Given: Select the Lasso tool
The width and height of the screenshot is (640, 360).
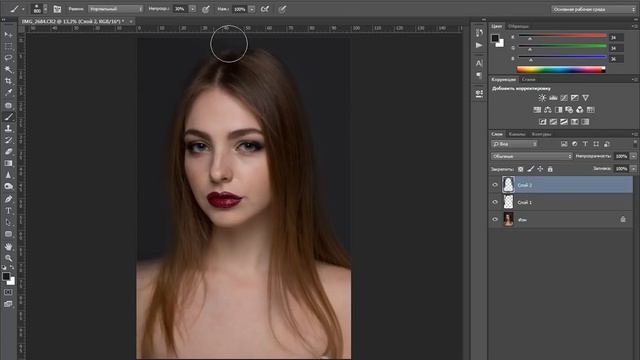Looking at the screenshot, I should [x=8, y=58].
